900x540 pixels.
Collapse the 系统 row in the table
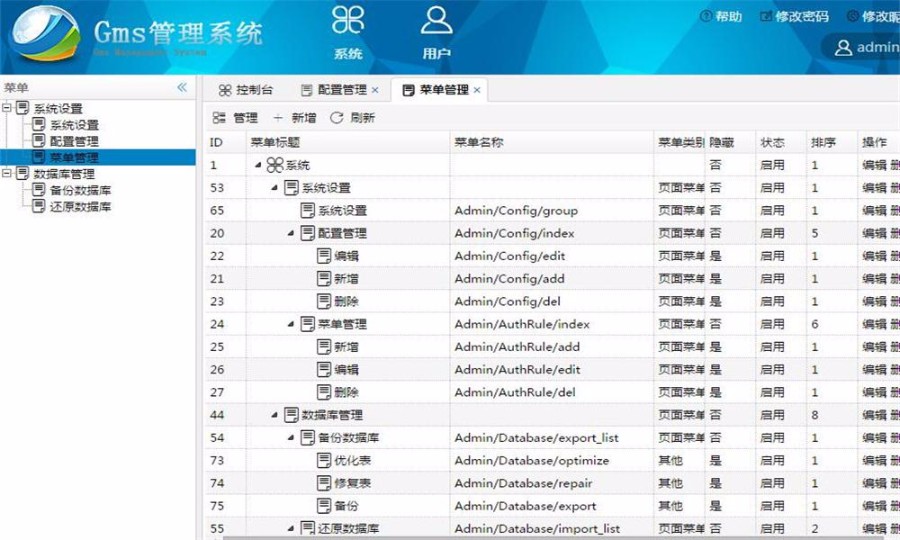(258, 165)
